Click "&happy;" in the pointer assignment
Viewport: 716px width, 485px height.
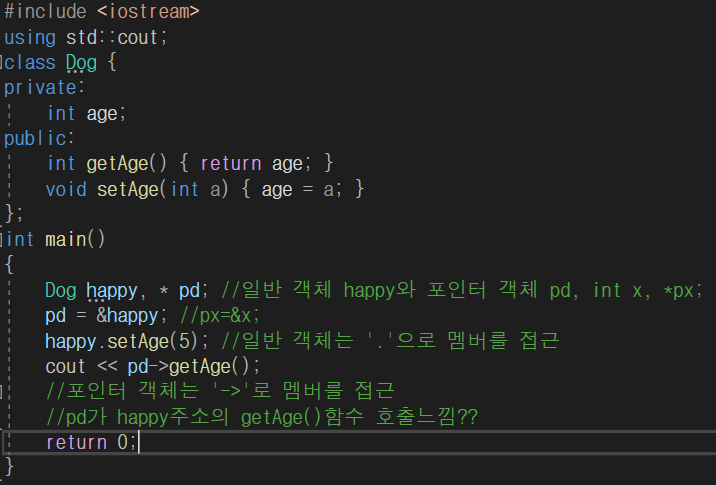pyautogui.click(x=132, y=316)
